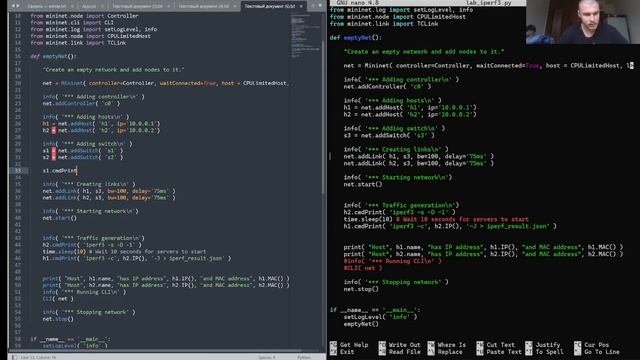The image size is (640, 360).
Task: Place cursor on s1.cmdPrint line in Sublime
Action: [60, 171]
